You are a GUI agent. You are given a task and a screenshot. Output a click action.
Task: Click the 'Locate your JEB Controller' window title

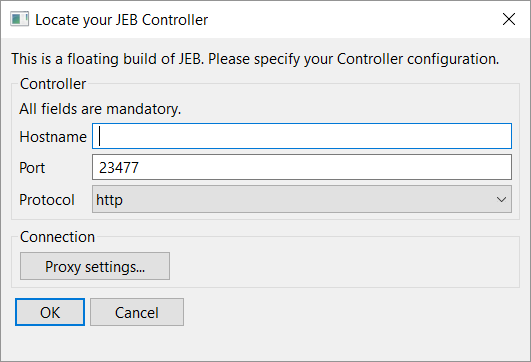click(122, 20)
